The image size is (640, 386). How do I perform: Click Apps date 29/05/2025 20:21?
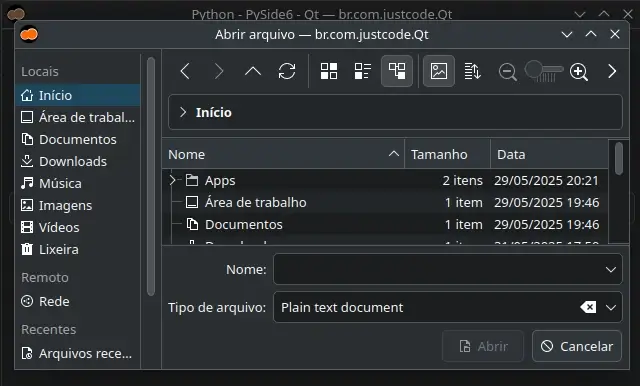tap(546, 180)
